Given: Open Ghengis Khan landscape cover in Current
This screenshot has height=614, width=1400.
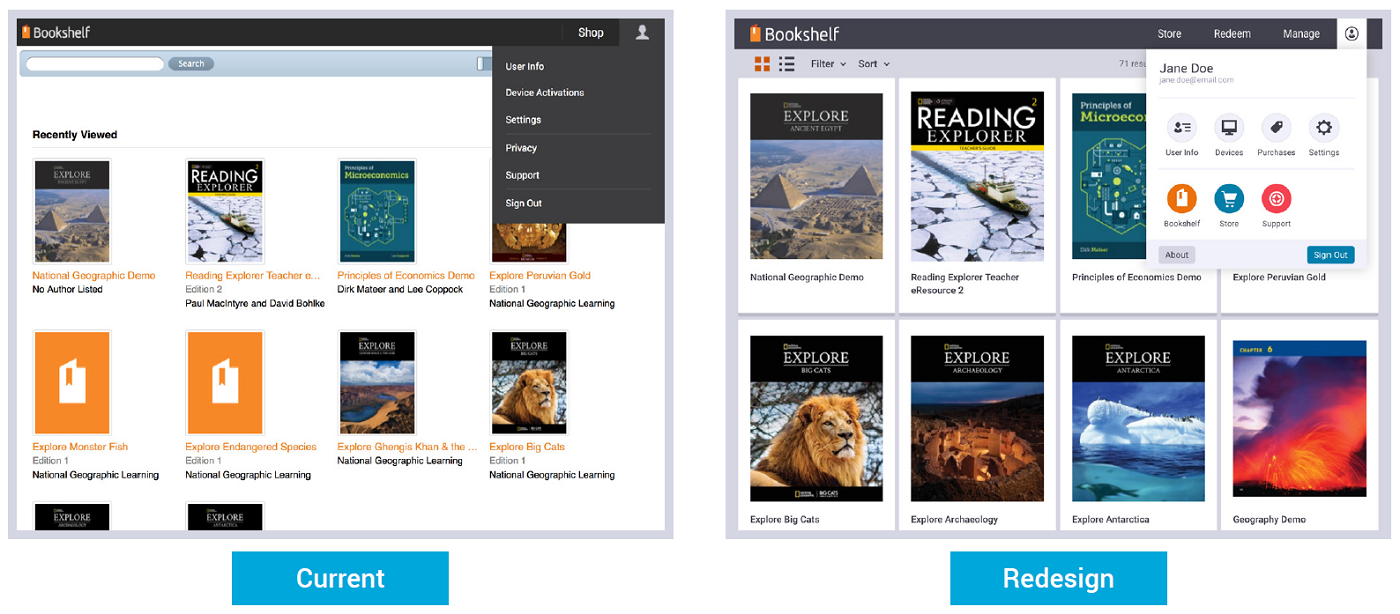Looking at the screenshot, I should (x=377, y=383).
